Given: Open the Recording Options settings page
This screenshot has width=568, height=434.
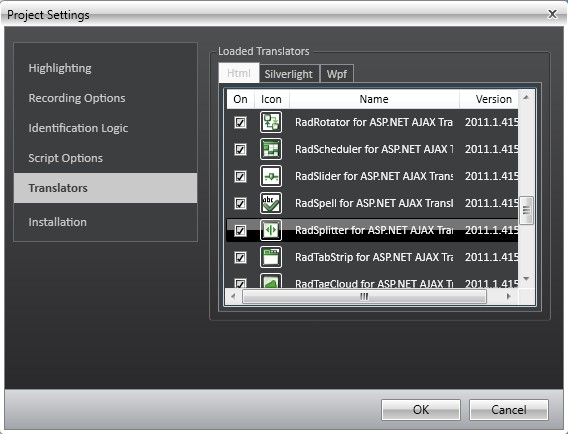Looking at the screenshot, I should (x=77, y=98).
